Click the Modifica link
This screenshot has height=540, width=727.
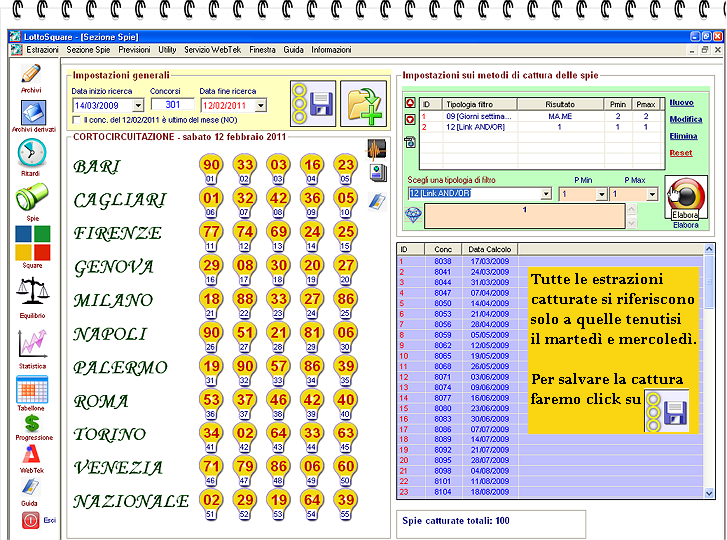coord(686,119)
